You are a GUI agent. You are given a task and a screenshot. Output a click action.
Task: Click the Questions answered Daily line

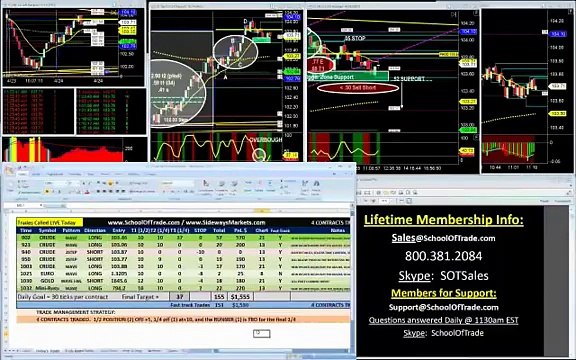pyautogui.click(x=443, y=320)
